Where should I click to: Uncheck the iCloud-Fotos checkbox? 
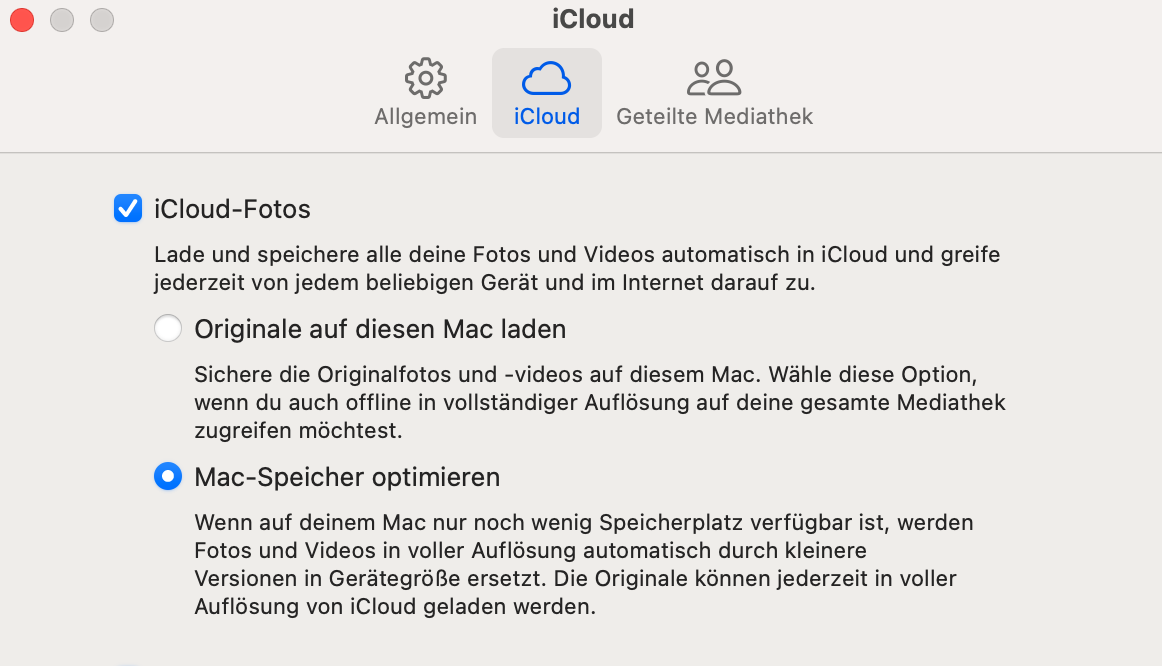(x=128, y=209)
